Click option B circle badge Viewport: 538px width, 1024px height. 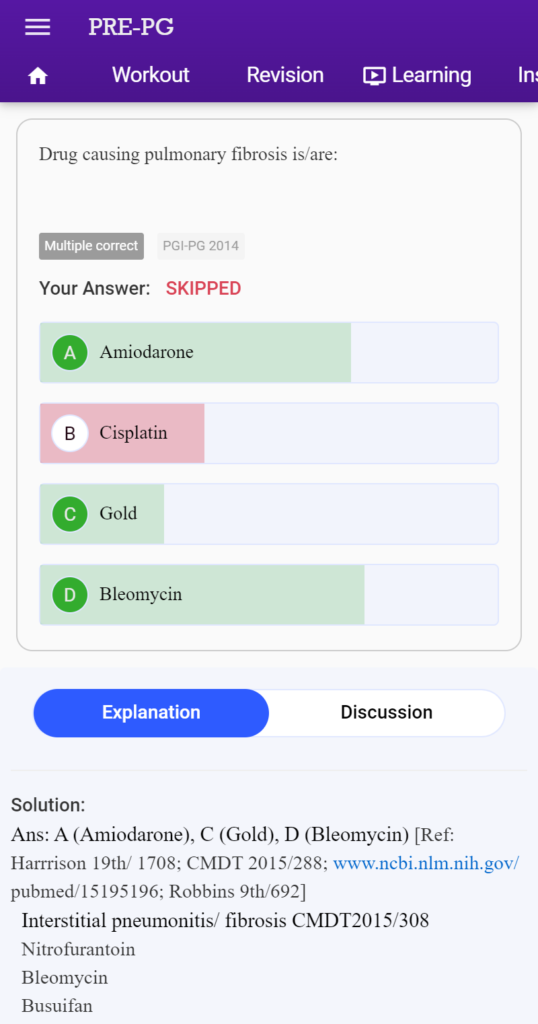[x=70, y=433]
